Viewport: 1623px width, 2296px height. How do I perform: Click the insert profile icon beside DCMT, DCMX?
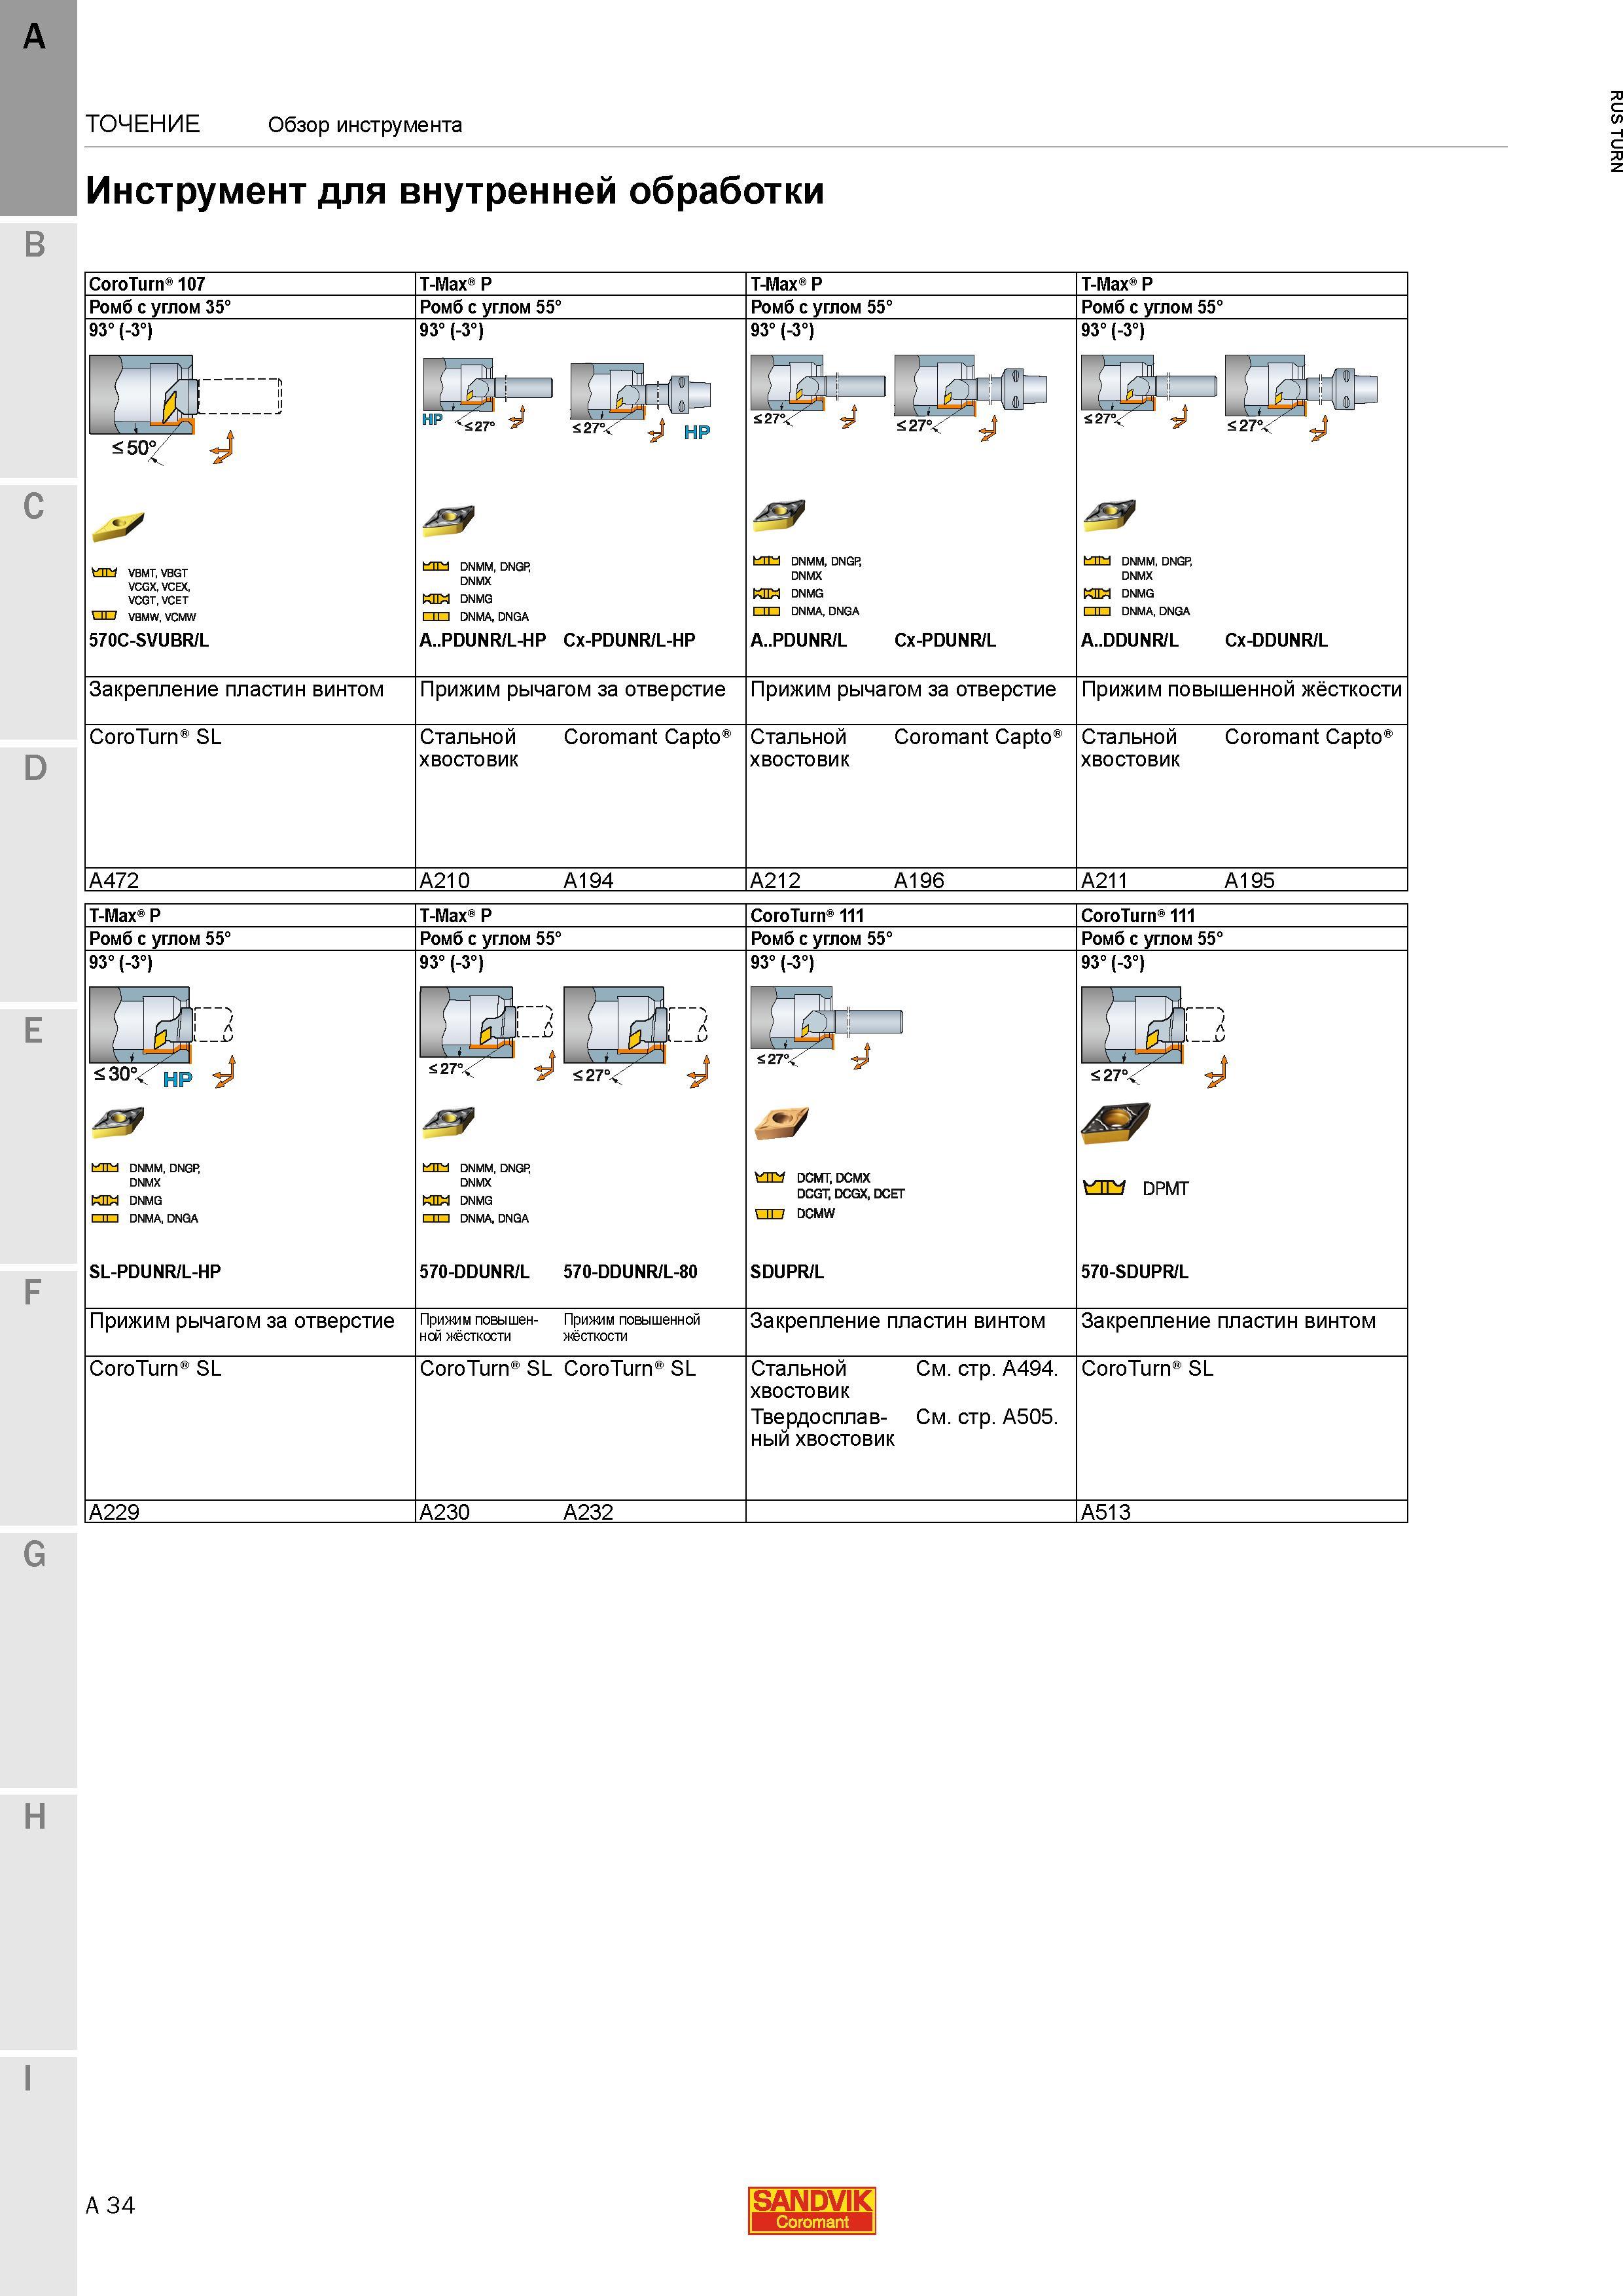click(769, 1177)
